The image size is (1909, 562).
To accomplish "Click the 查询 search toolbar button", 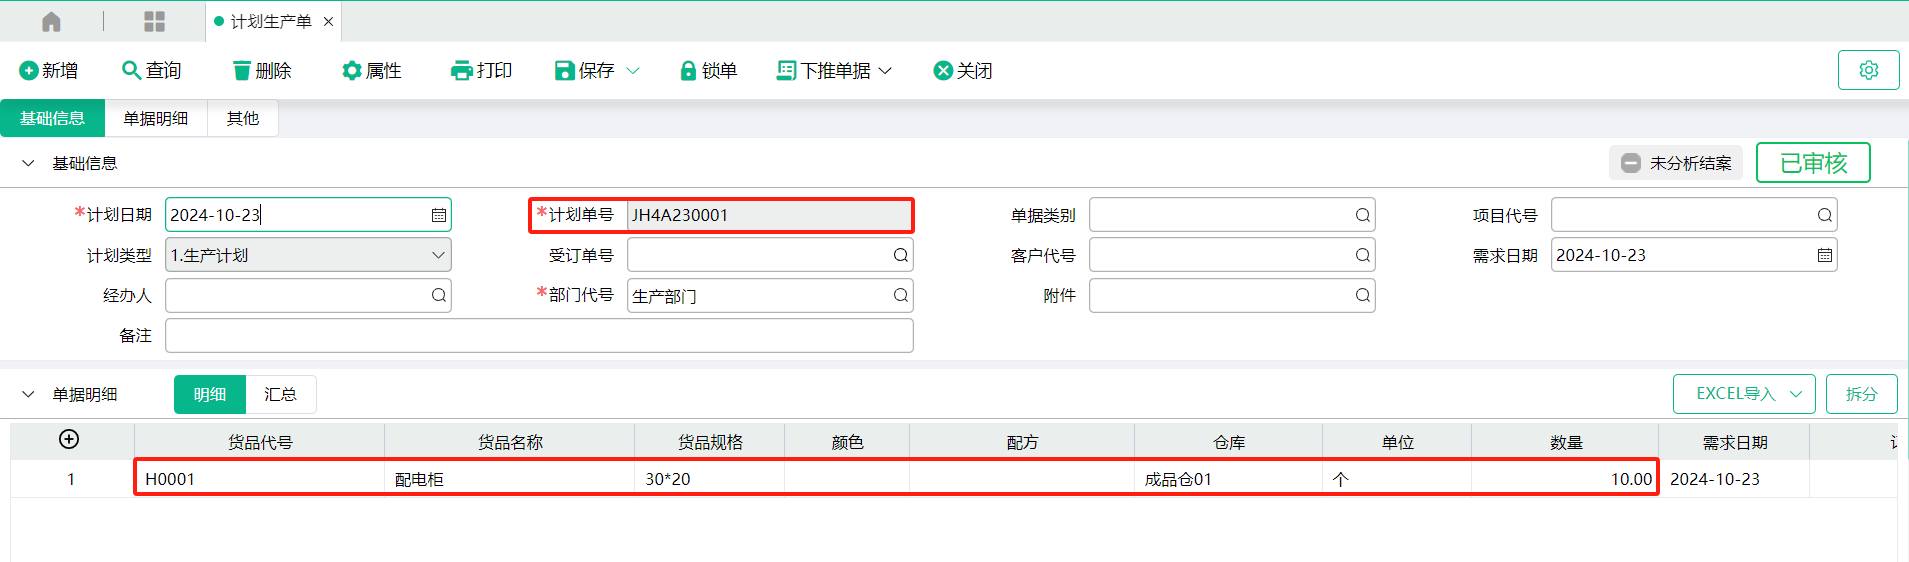I will [x=151, y=71].
